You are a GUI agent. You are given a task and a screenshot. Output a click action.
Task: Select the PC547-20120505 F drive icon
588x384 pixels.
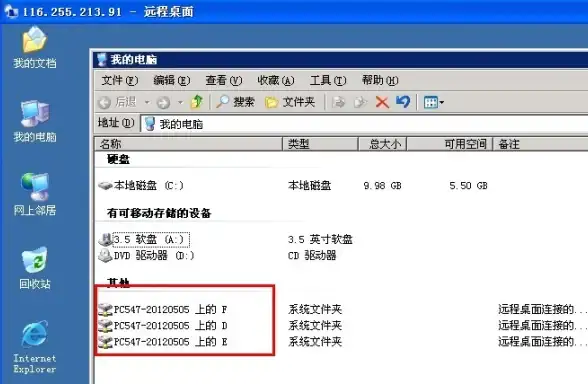pos(105,309)
